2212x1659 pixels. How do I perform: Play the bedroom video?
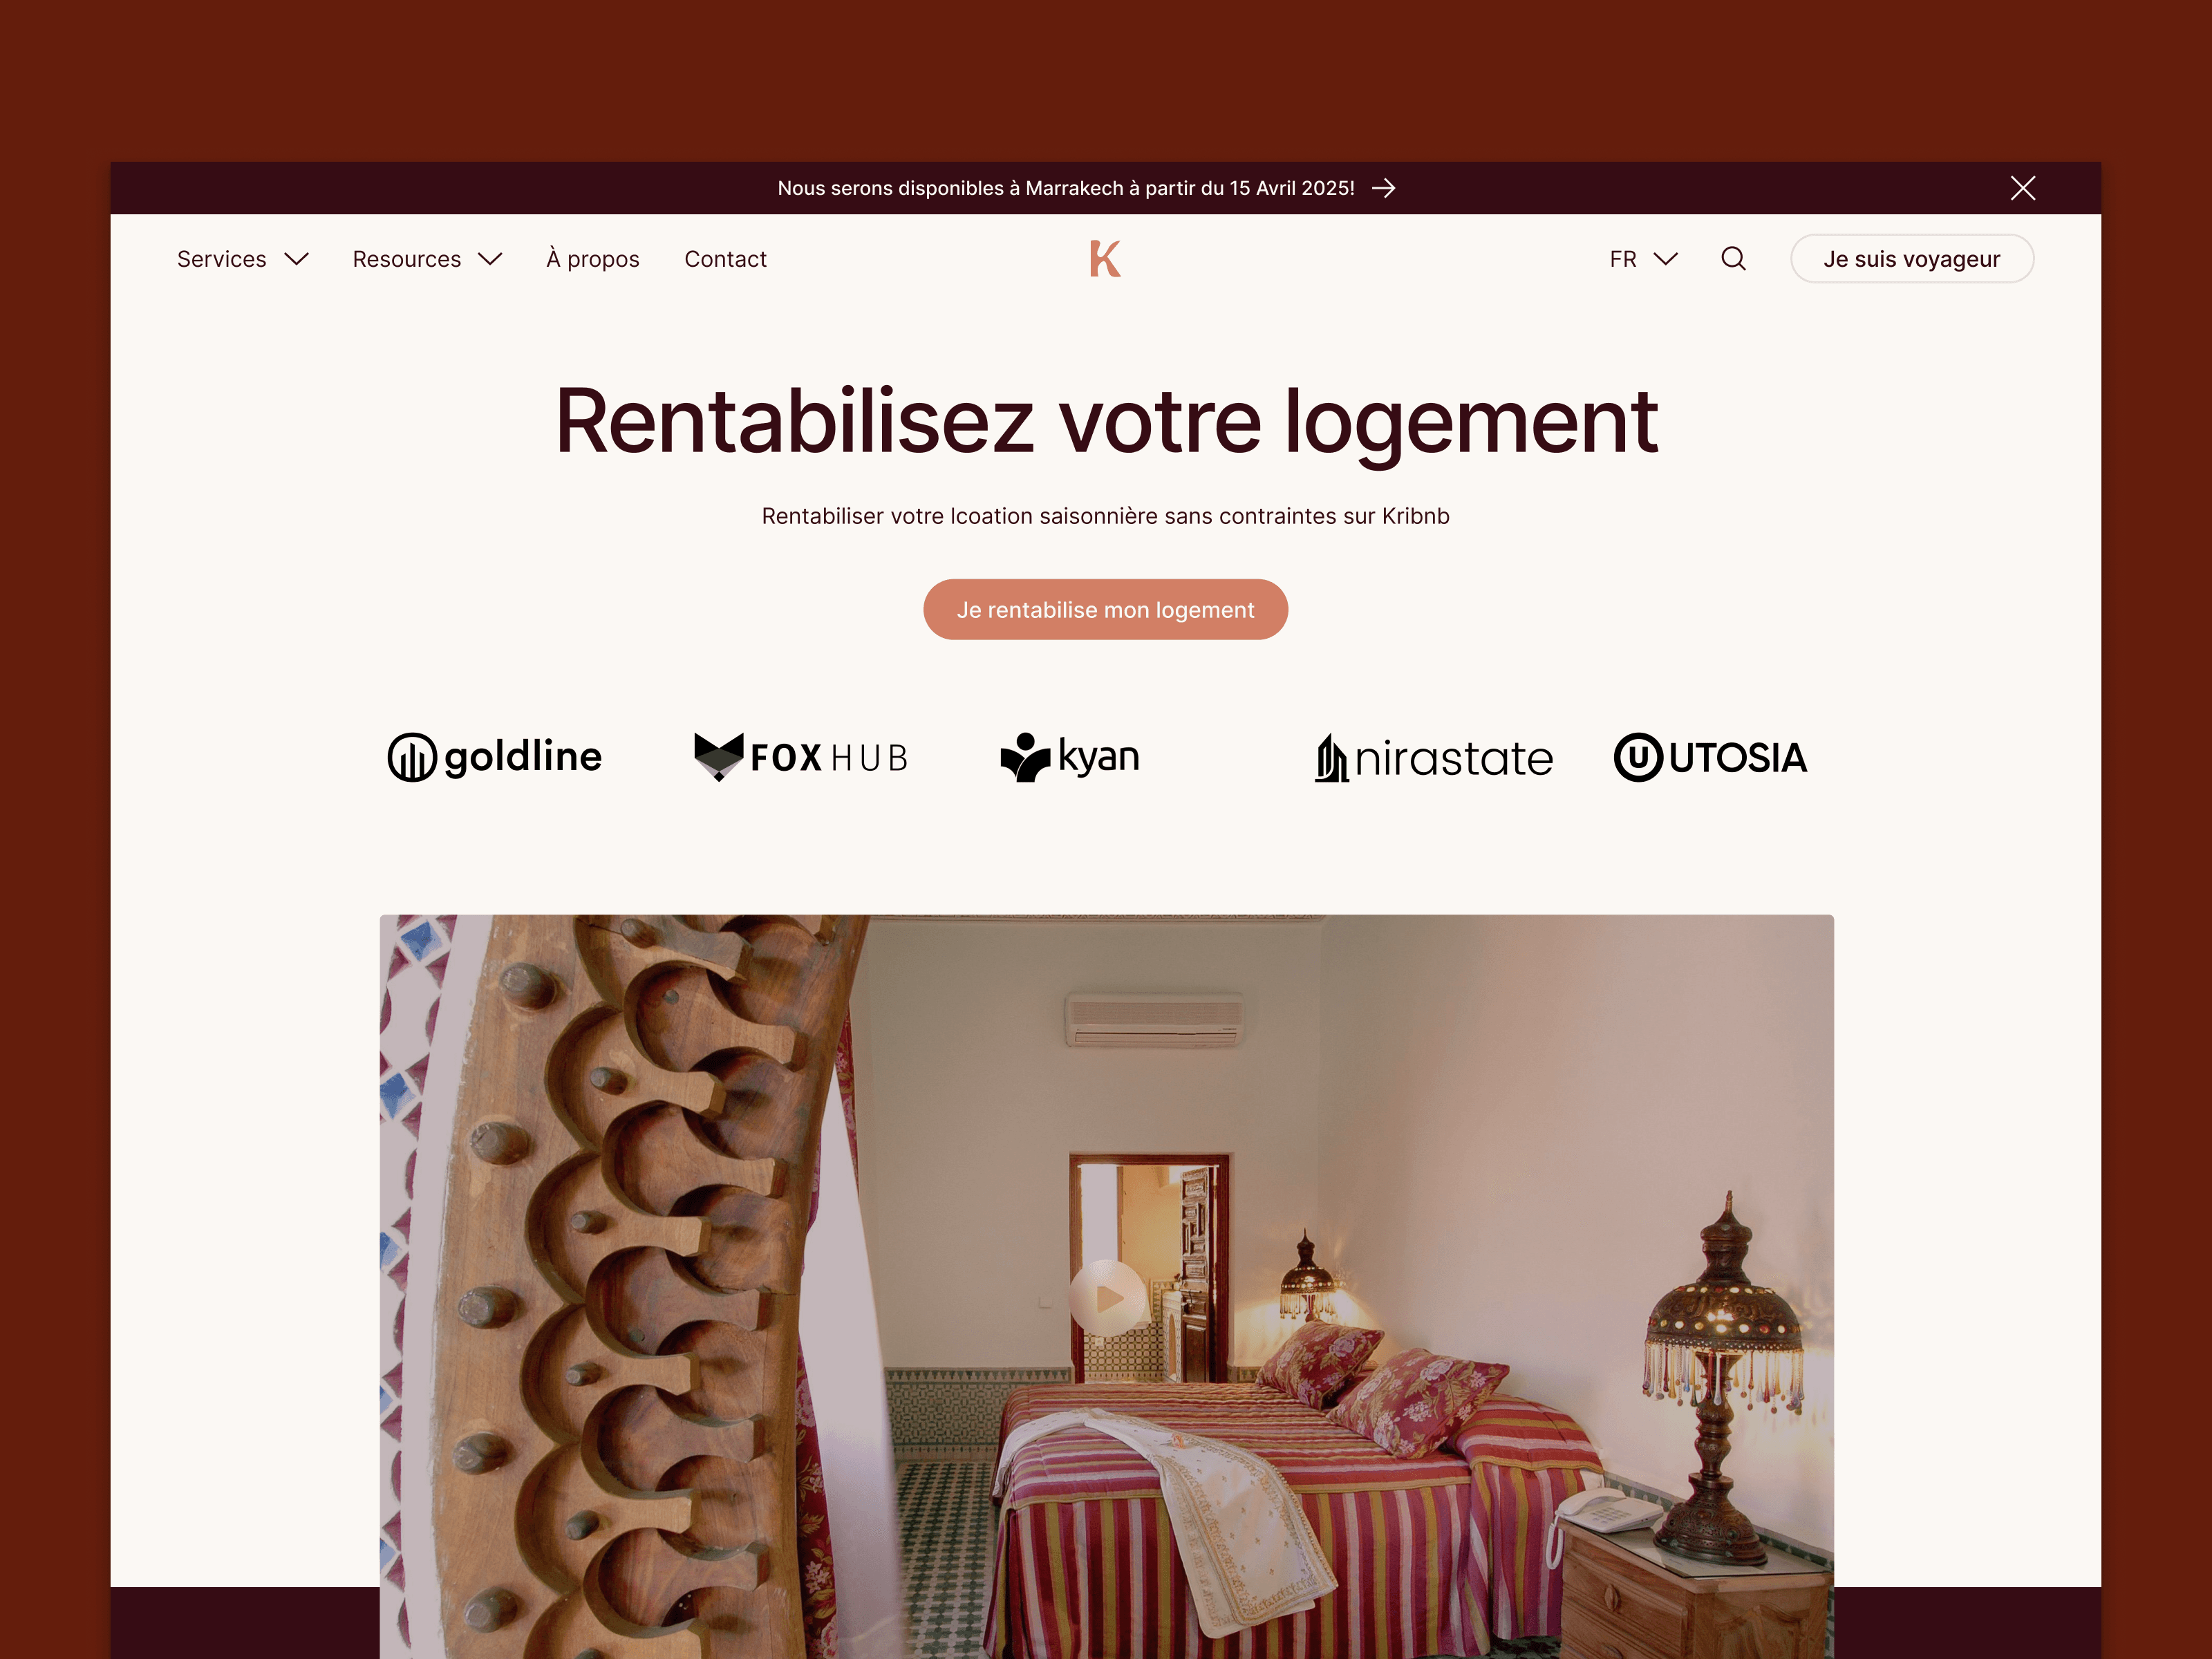(1107, 1298)
